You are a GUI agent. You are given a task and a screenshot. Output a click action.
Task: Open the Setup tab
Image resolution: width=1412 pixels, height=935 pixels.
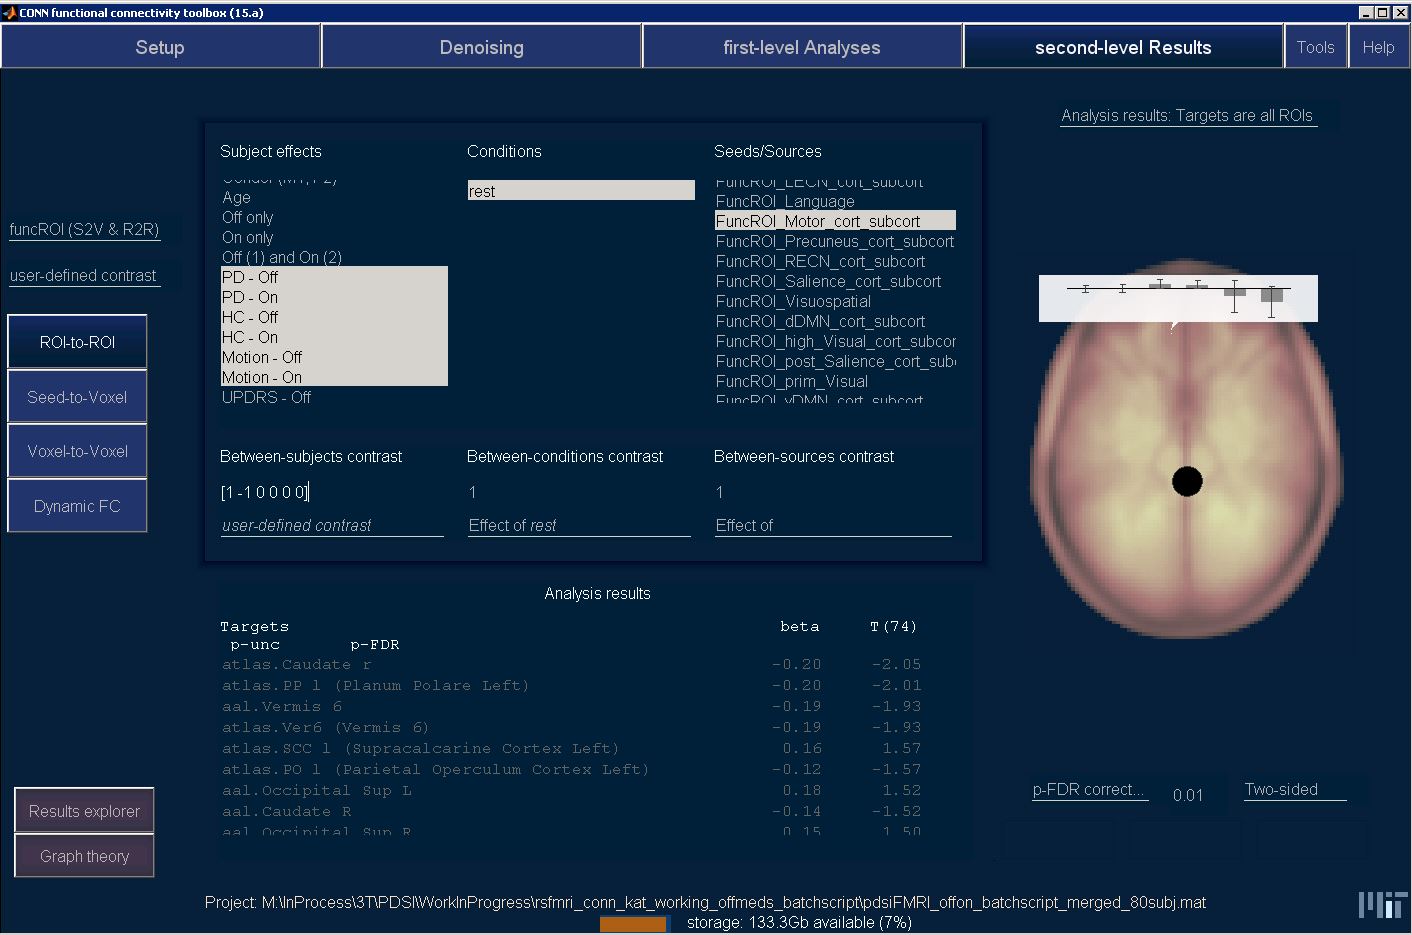[x=160, y=47]
